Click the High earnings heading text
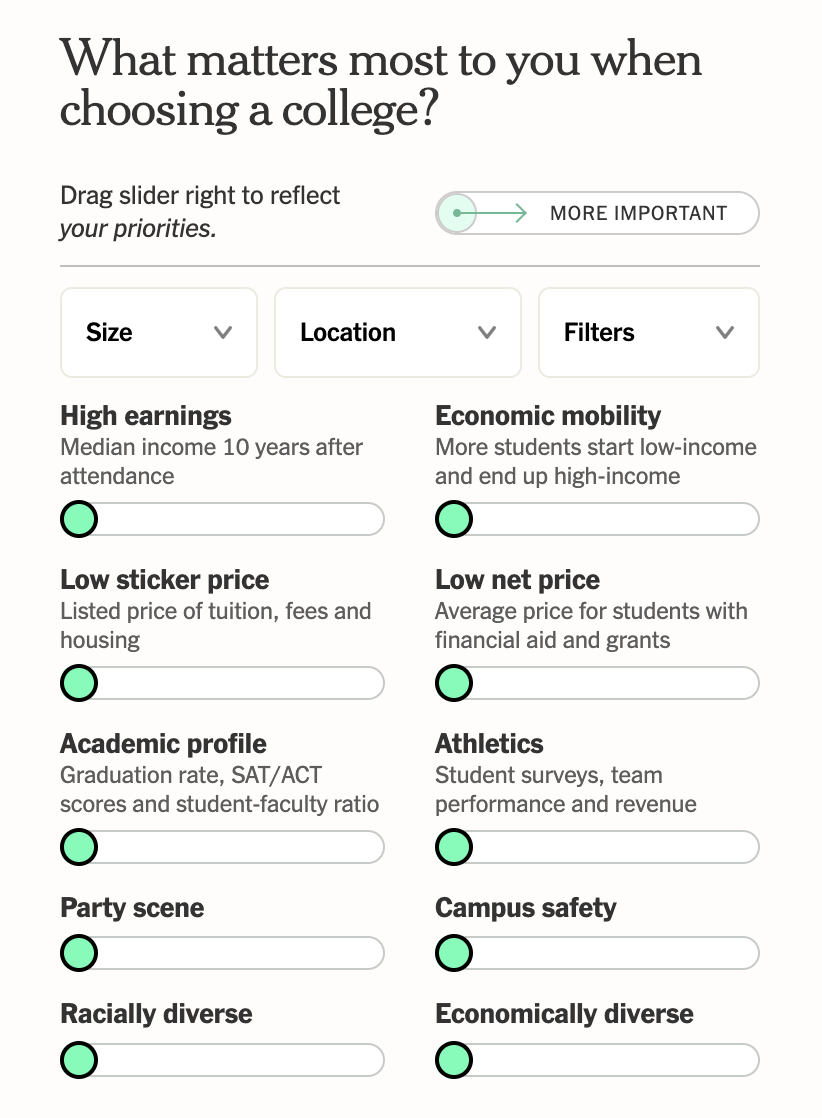Screen dimensions: 822x1118 tap(146, 416)
